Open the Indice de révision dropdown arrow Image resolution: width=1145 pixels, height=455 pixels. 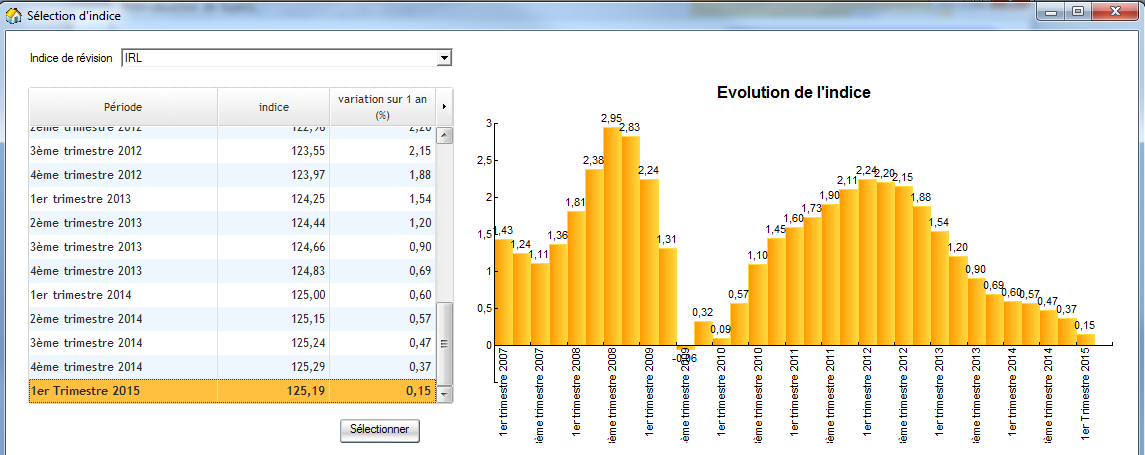[x=443, y=58]
